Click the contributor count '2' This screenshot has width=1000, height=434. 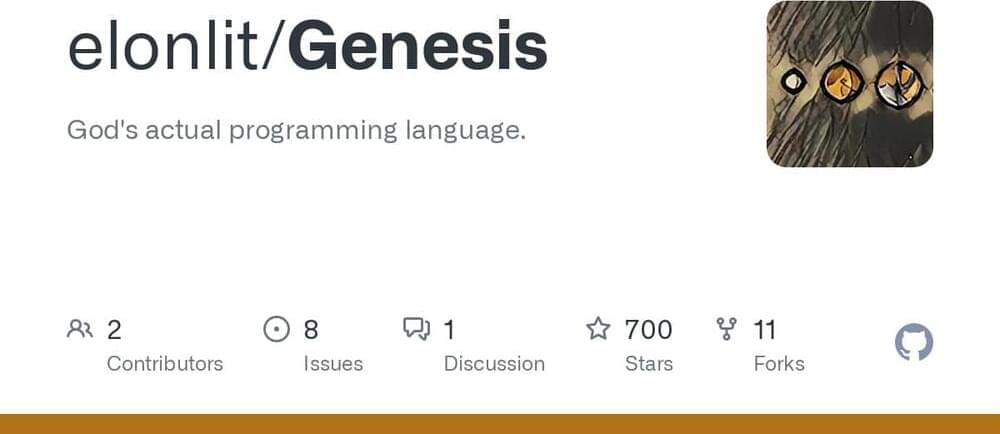114,329
